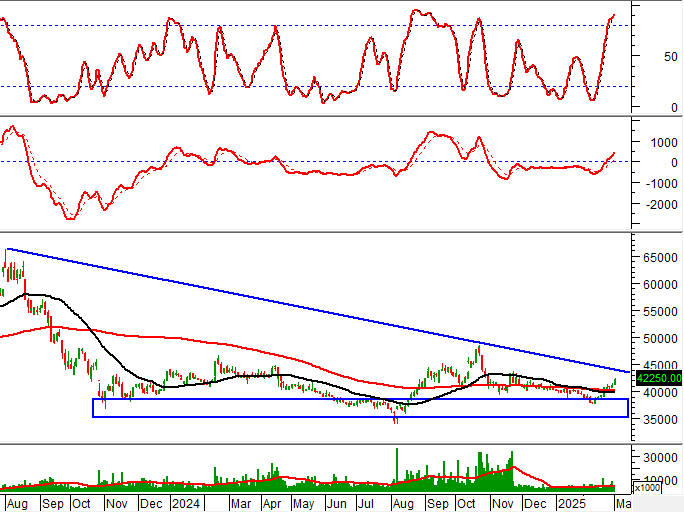Select the blue descending trendline on price chart
Viewport: 684px width, 512px height.
tap(318, 311)
